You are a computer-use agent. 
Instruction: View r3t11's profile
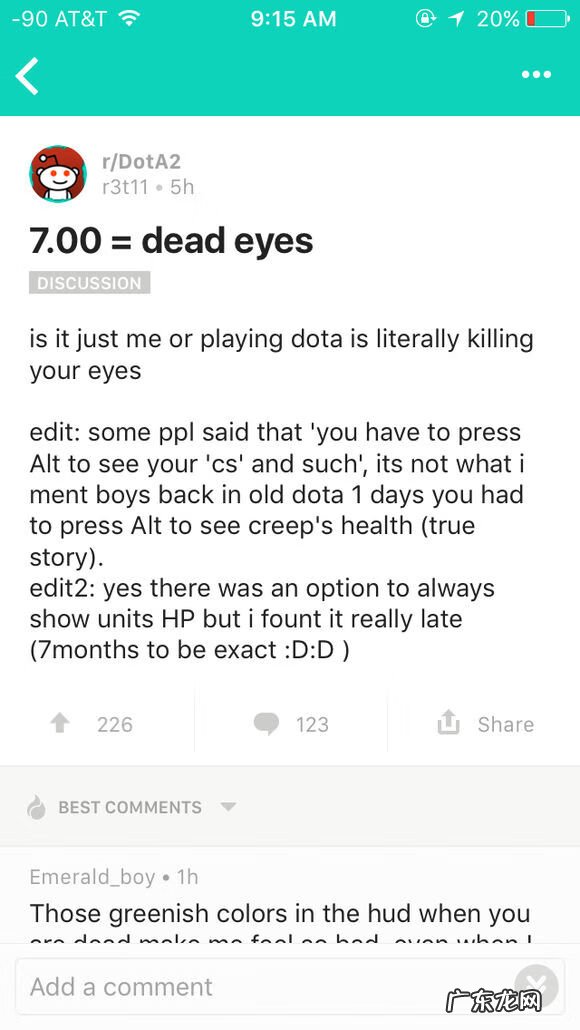[x=125, y=187]
